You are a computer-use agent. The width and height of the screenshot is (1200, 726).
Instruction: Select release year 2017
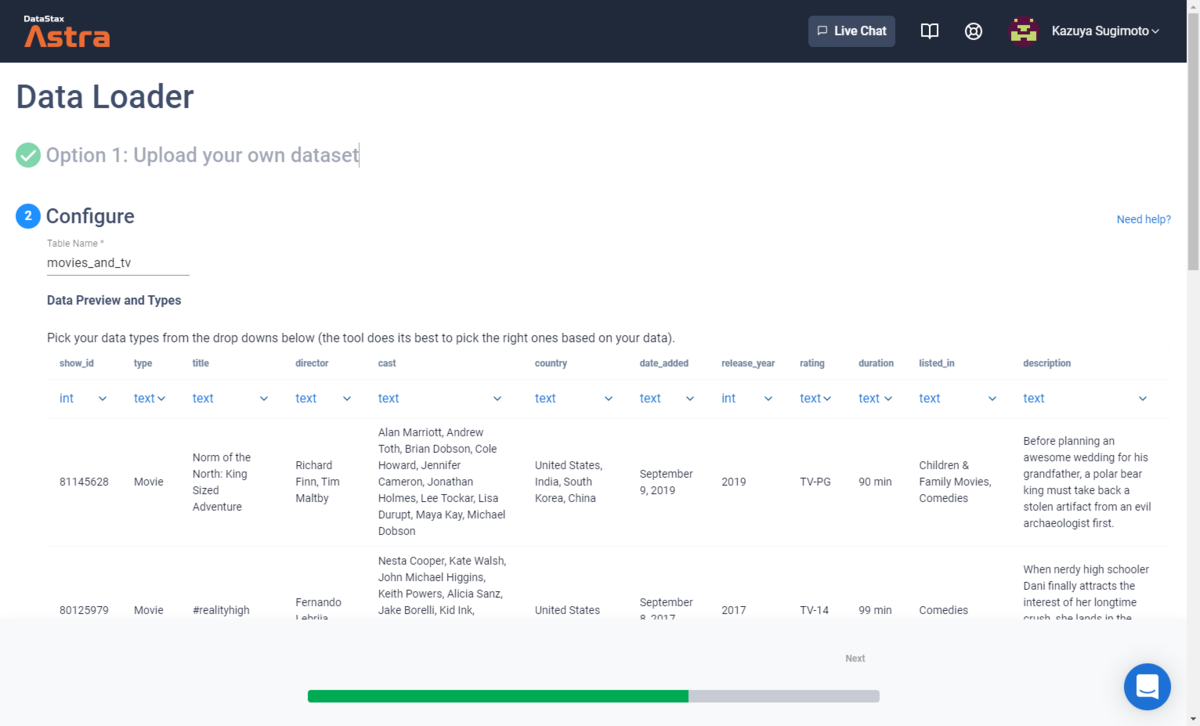734,610
